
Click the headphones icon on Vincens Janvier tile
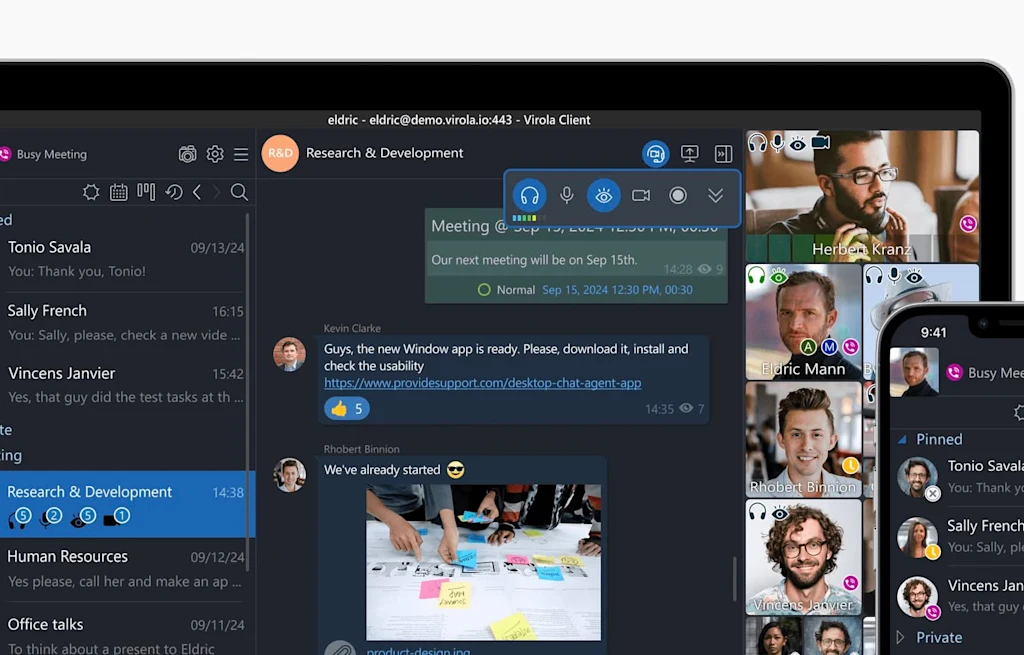pos(758,511)
